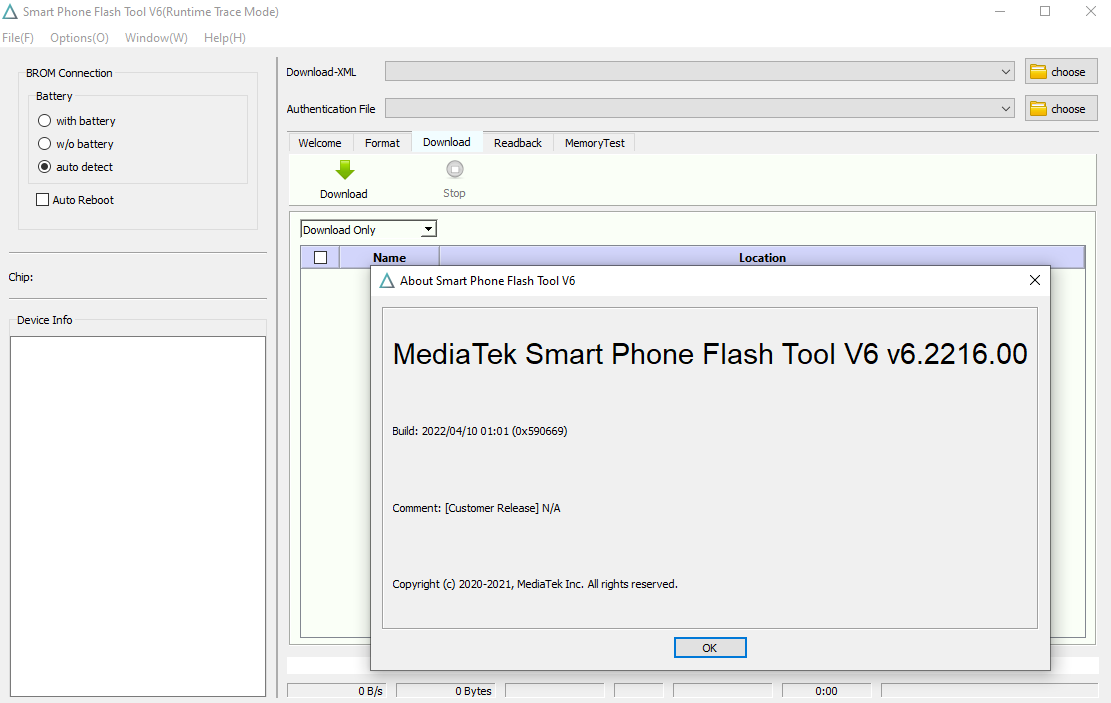
Task: Close the About Smart Phone Flash Tool dialog
Action: click(1034, 281)
